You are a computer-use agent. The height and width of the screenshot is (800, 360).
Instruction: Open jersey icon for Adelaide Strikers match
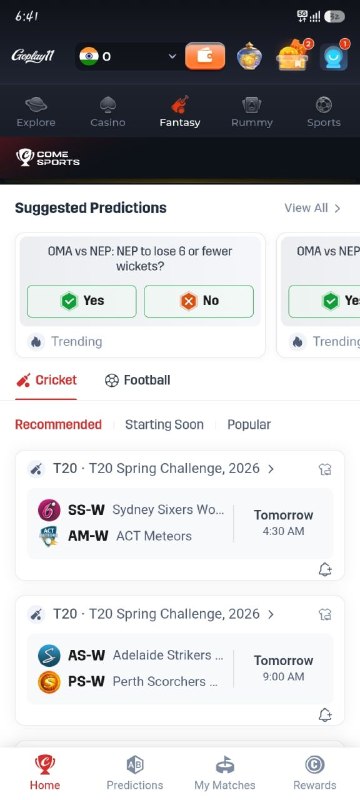point(325,614)
